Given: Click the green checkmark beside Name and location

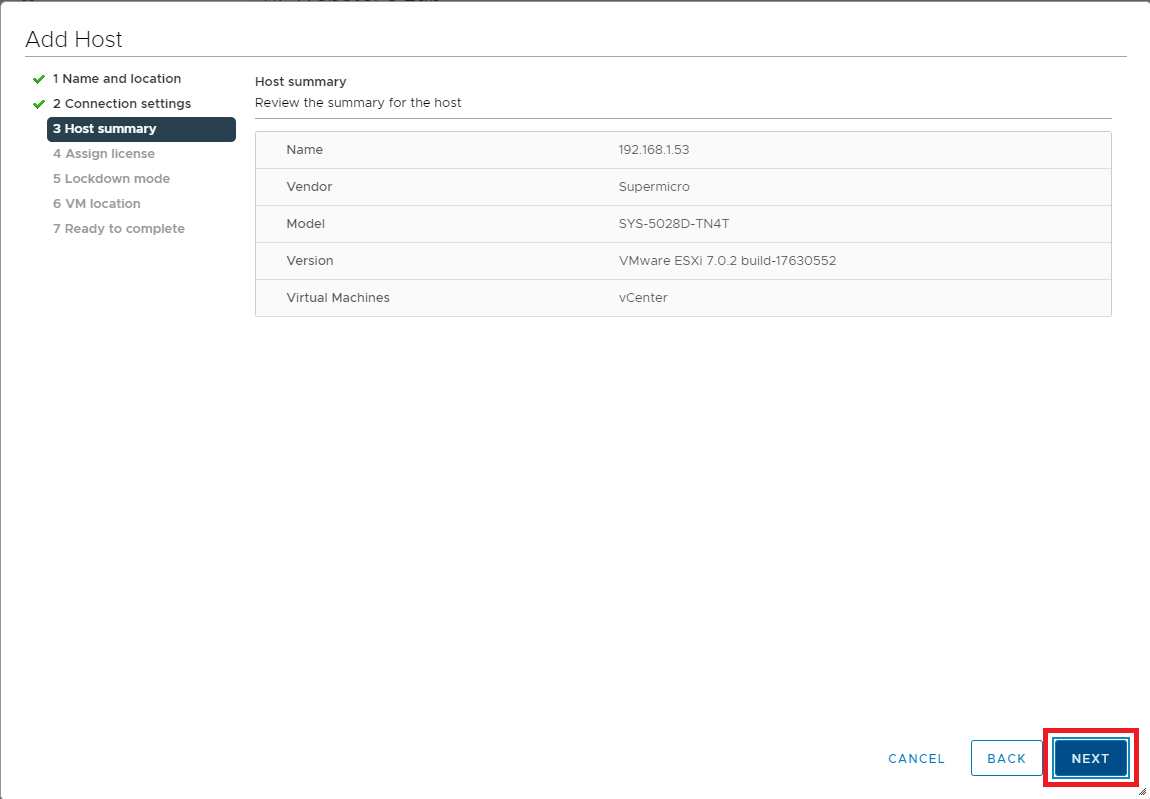Looking at the screenshot, I should coord(39,79).
